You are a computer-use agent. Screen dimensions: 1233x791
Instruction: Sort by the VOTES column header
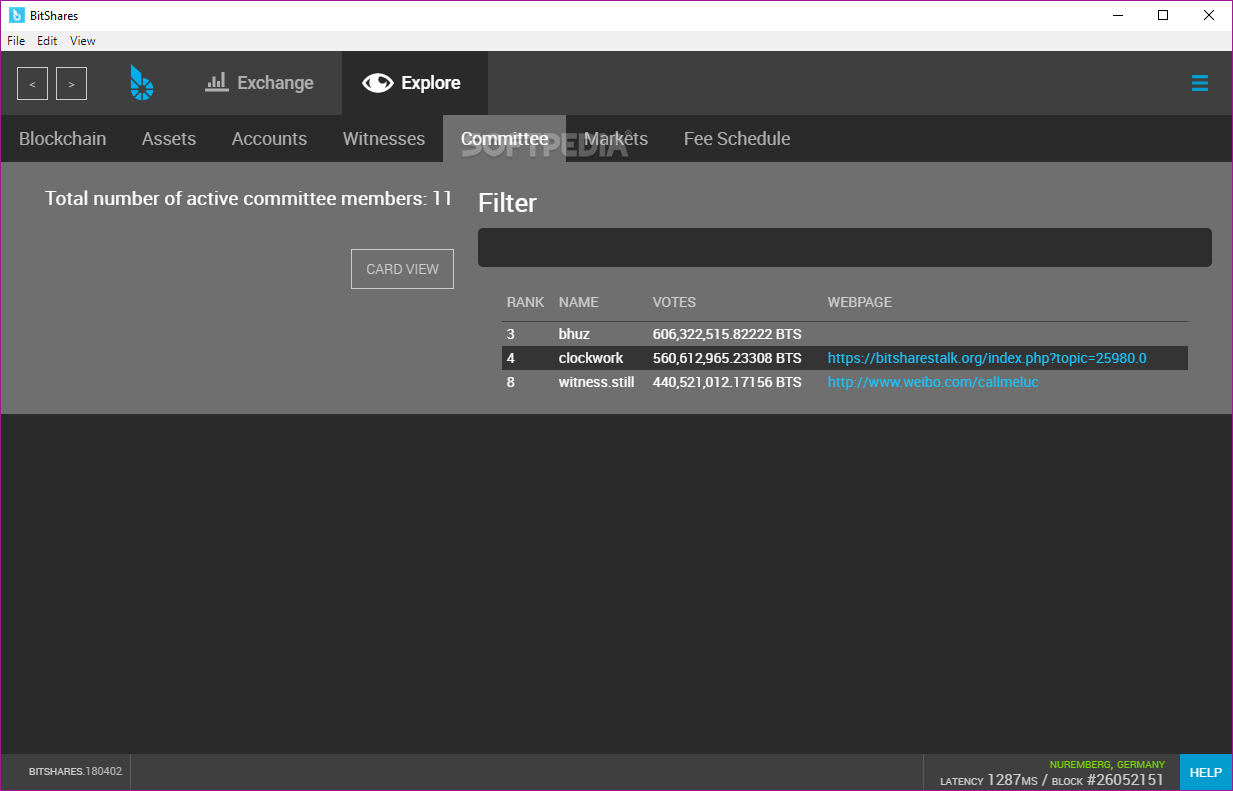click(x=674, y=302)
